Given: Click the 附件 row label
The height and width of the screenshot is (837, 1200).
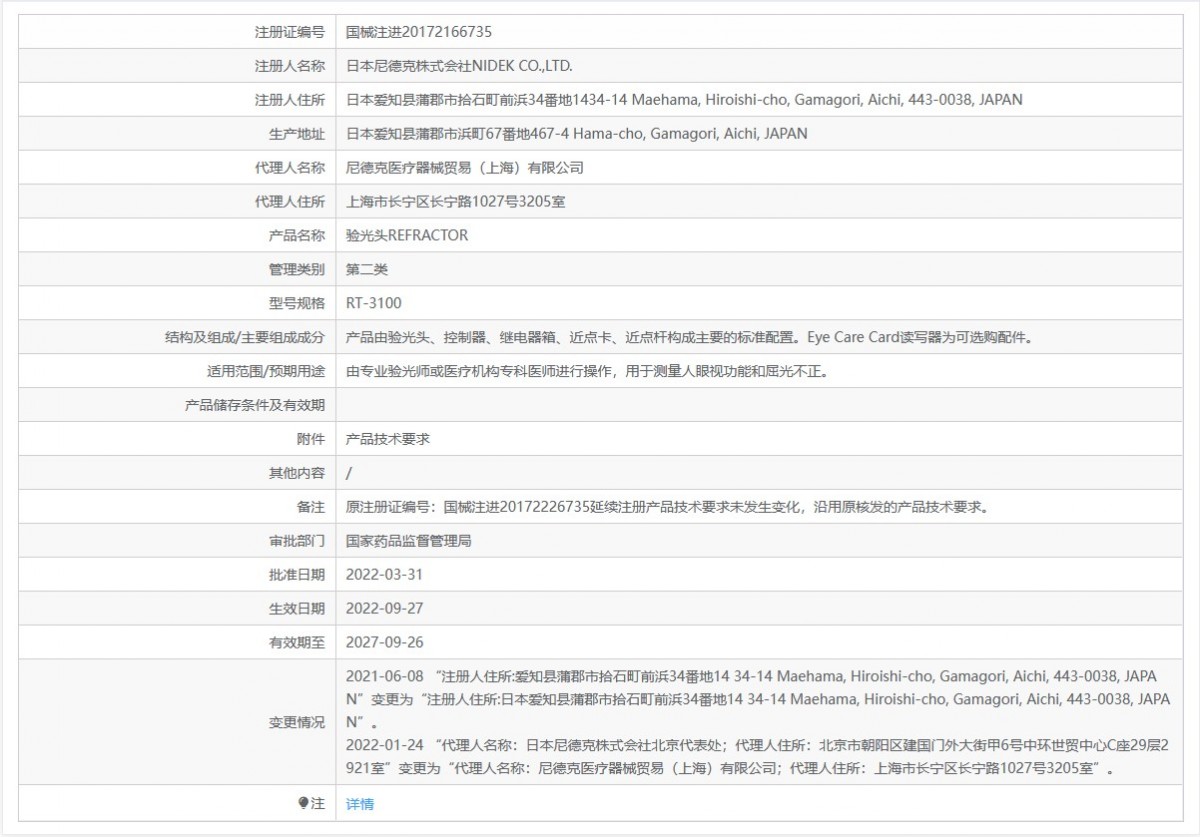Looking at the screenshot, I should point(311,440).
